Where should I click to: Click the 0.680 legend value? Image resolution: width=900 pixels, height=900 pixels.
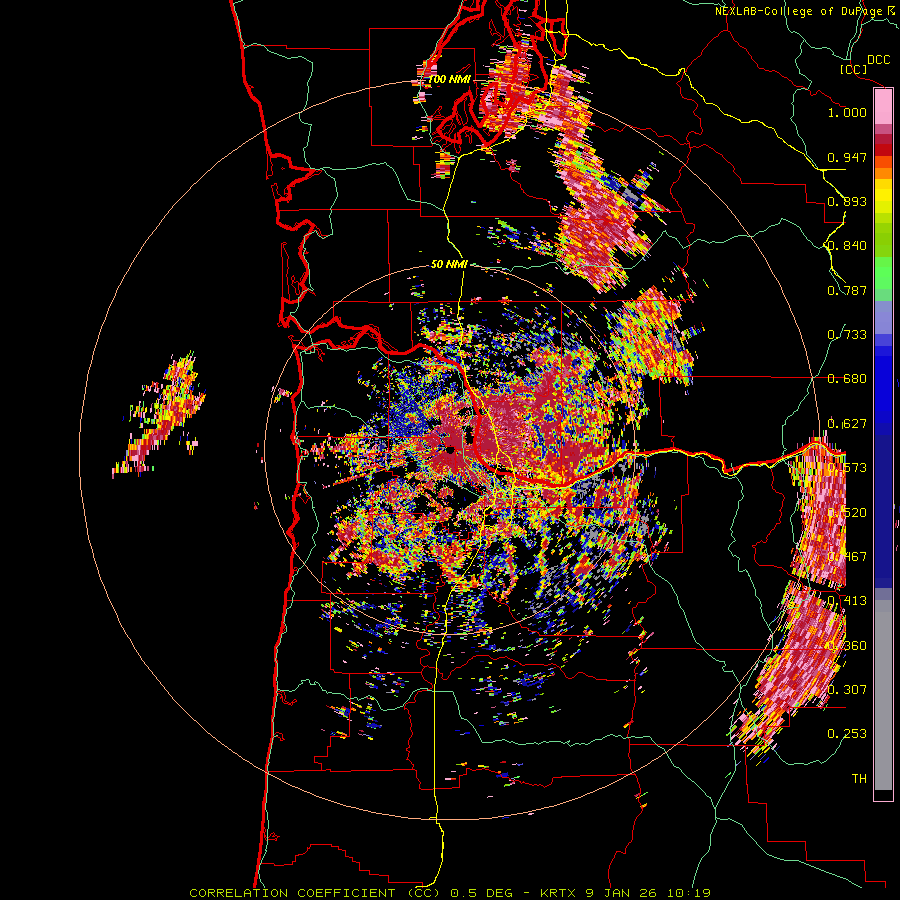coord(847,379)
